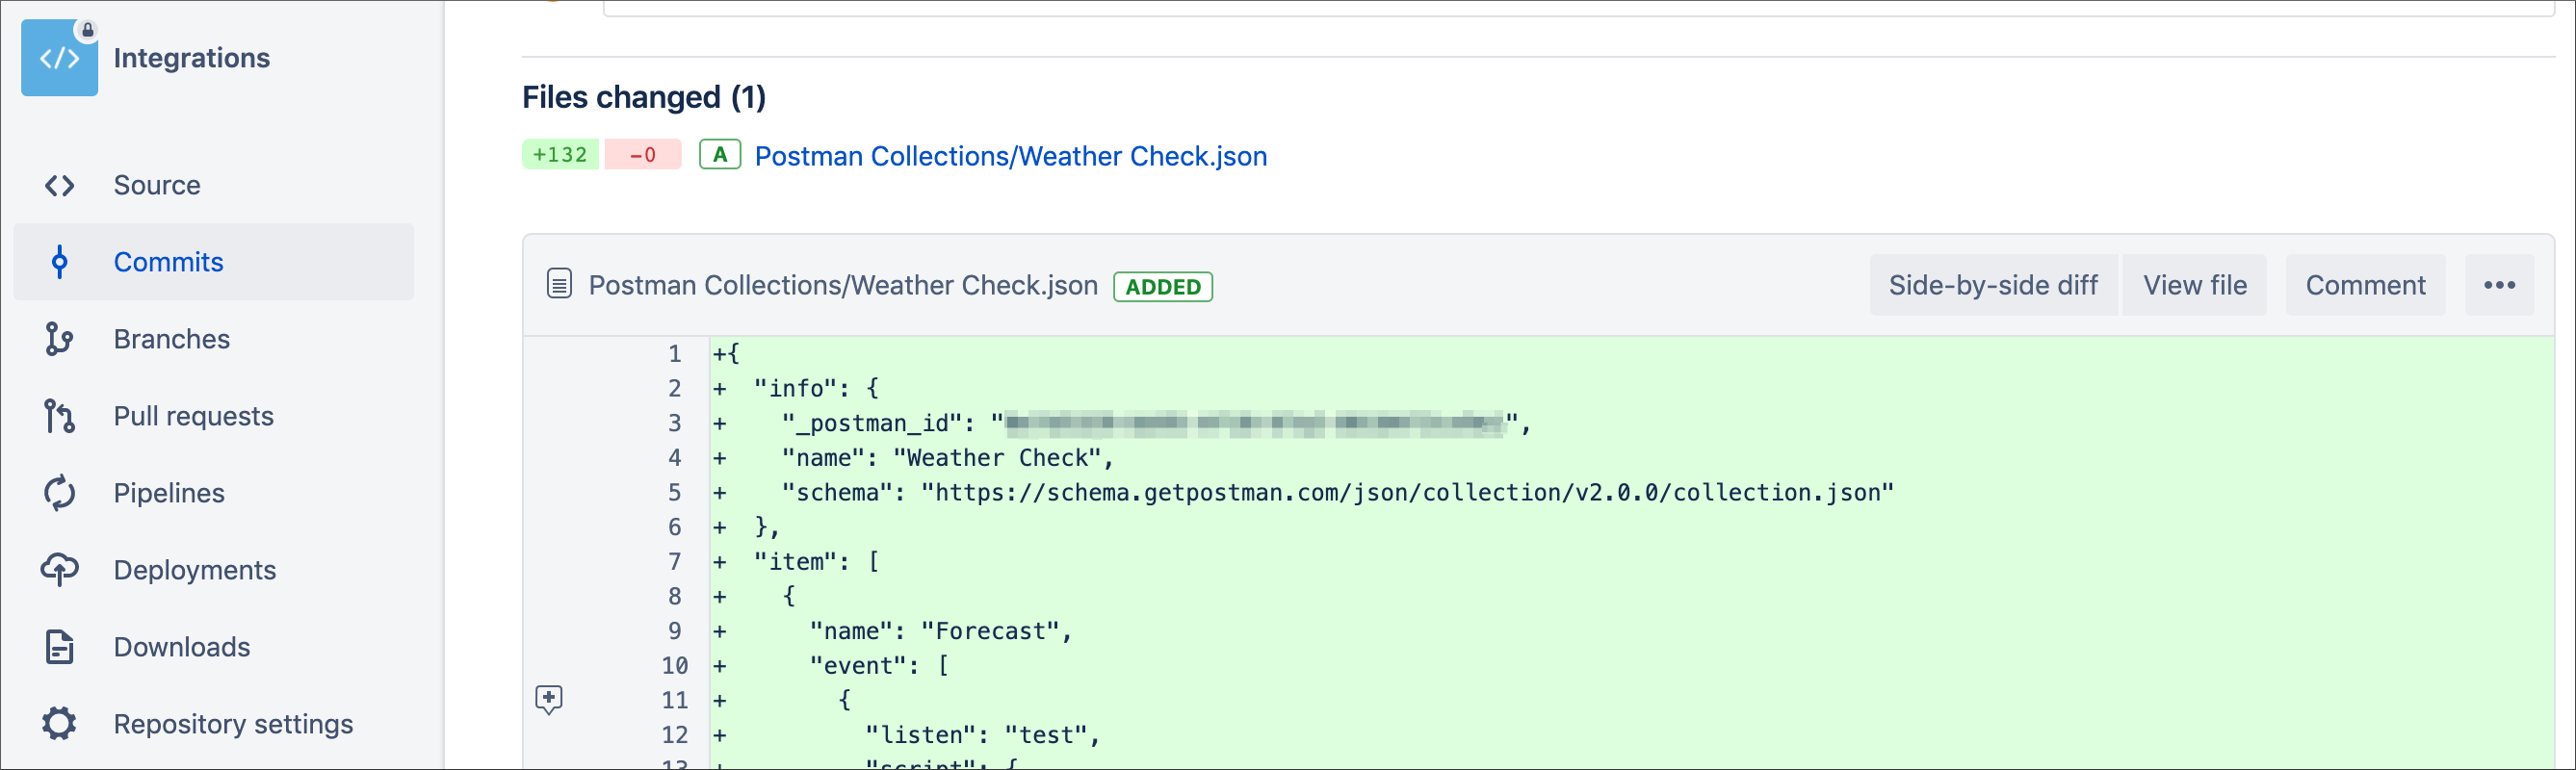Click the Integrations repository avatar icon
The width and height of the screenshot is (2576, 770).
(59, 58)
